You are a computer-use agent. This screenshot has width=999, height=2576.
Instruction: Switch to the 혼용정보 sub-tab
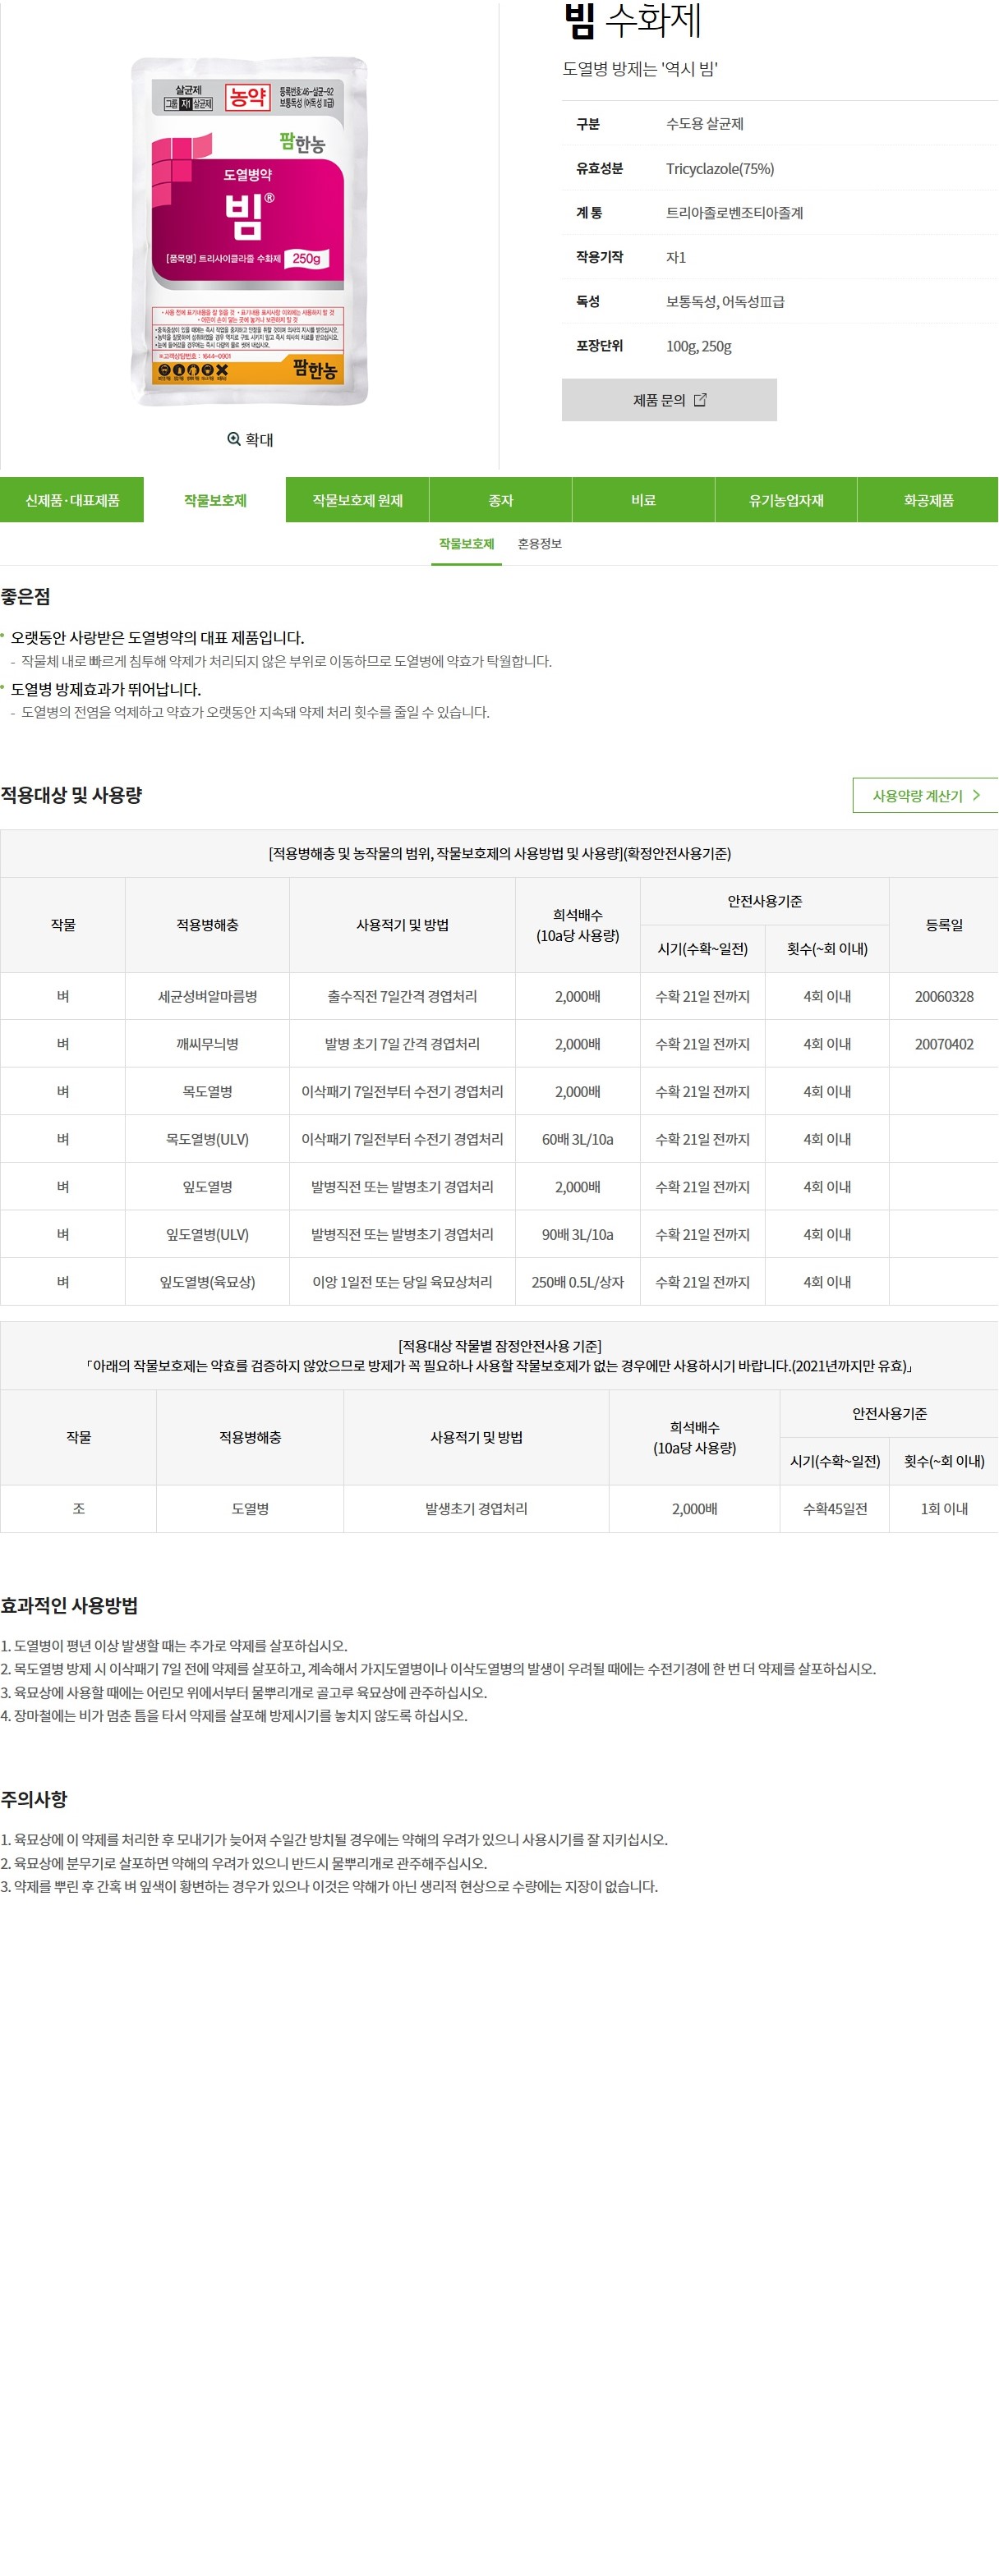coord(540,544)
